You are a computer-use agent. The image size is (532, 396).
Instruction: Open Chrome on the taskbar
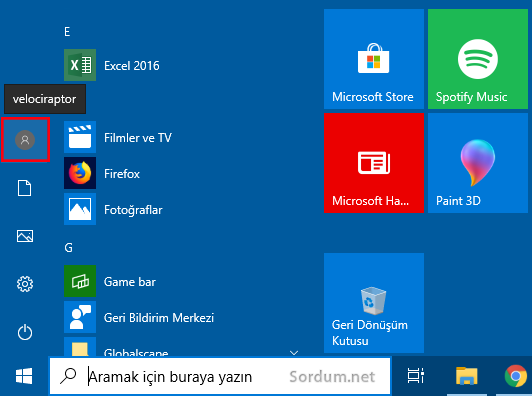516,376
